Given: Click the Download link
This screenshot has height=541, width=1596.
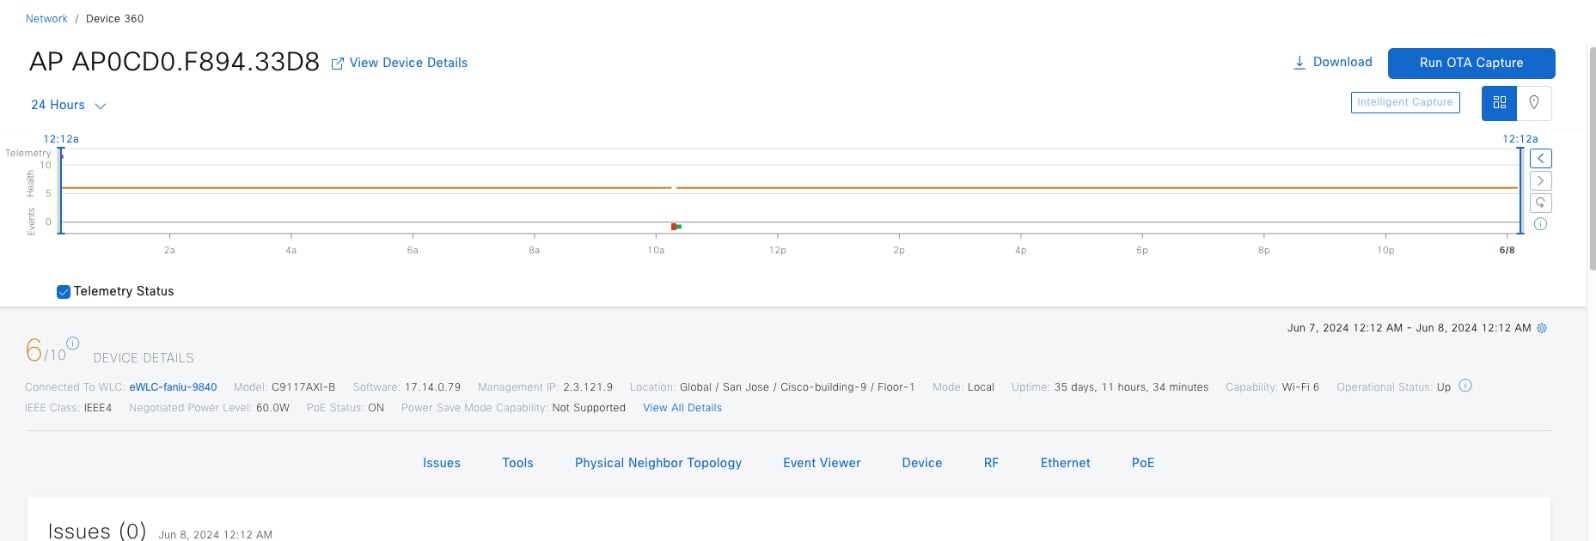Looking at the screenshot, I should (x=1333, y=62).
